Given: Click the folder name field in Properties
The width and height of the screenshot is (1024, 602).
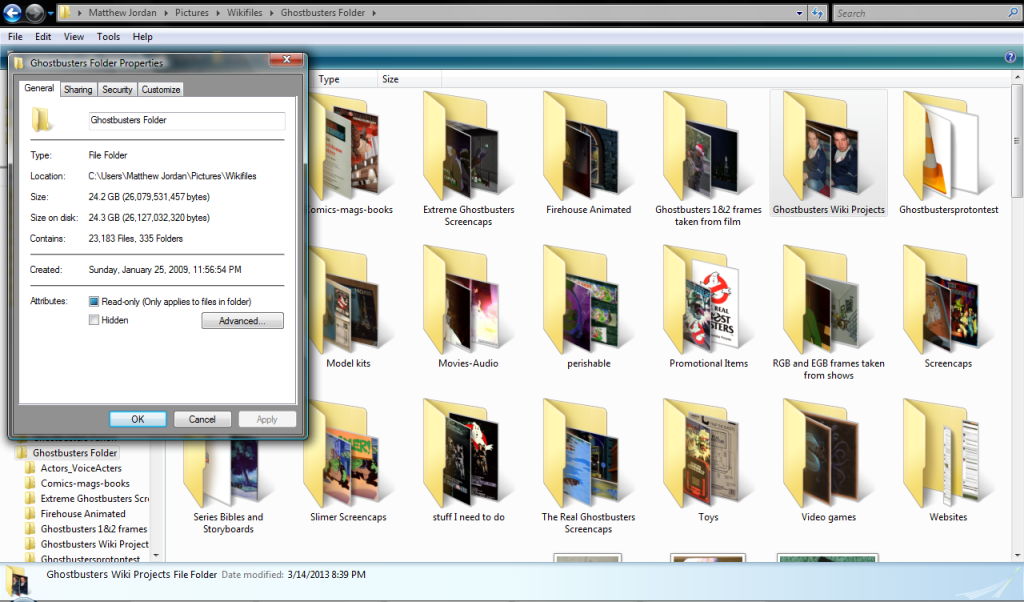Looking at the screenshot, I should [187, 121].
